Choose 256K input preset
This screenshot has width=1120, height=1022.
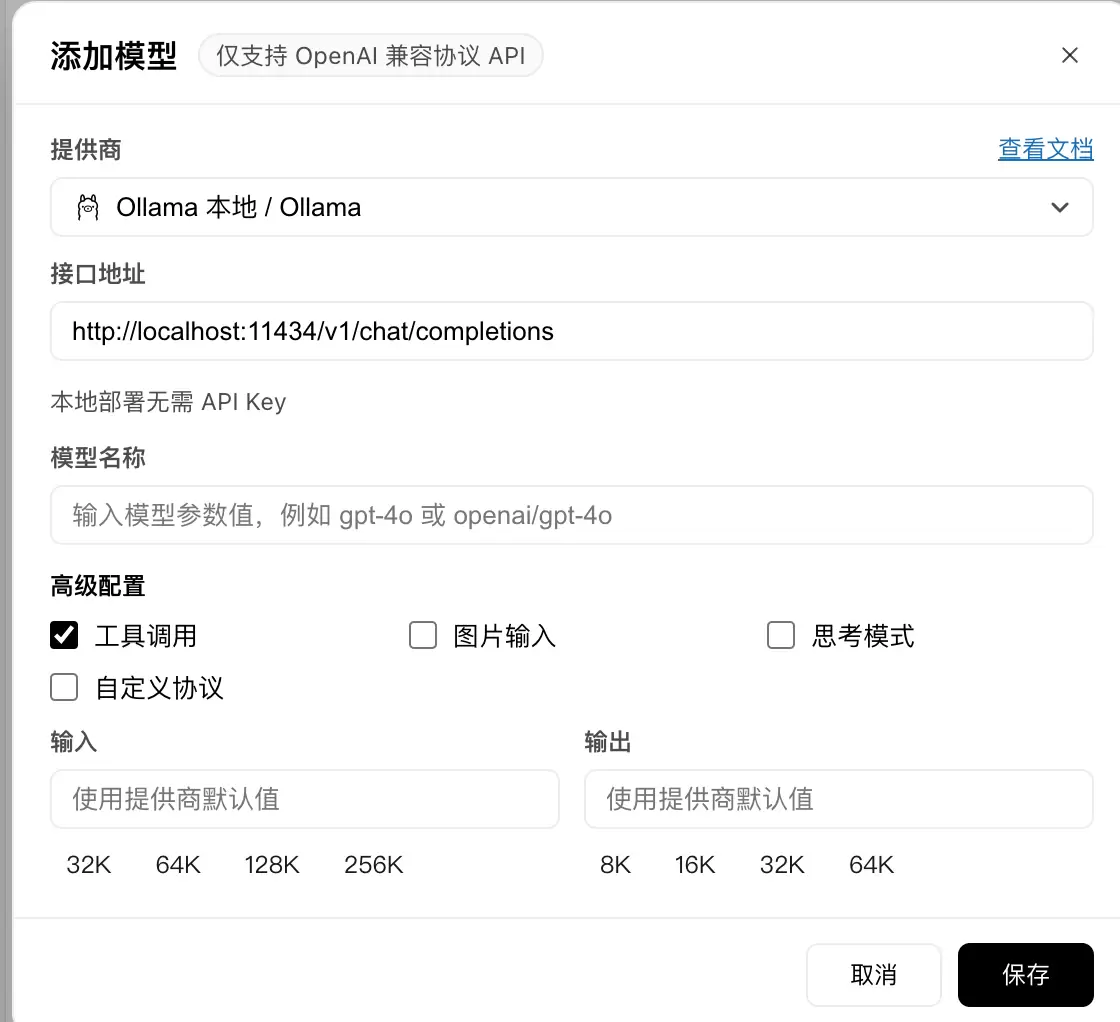point(374,865)
